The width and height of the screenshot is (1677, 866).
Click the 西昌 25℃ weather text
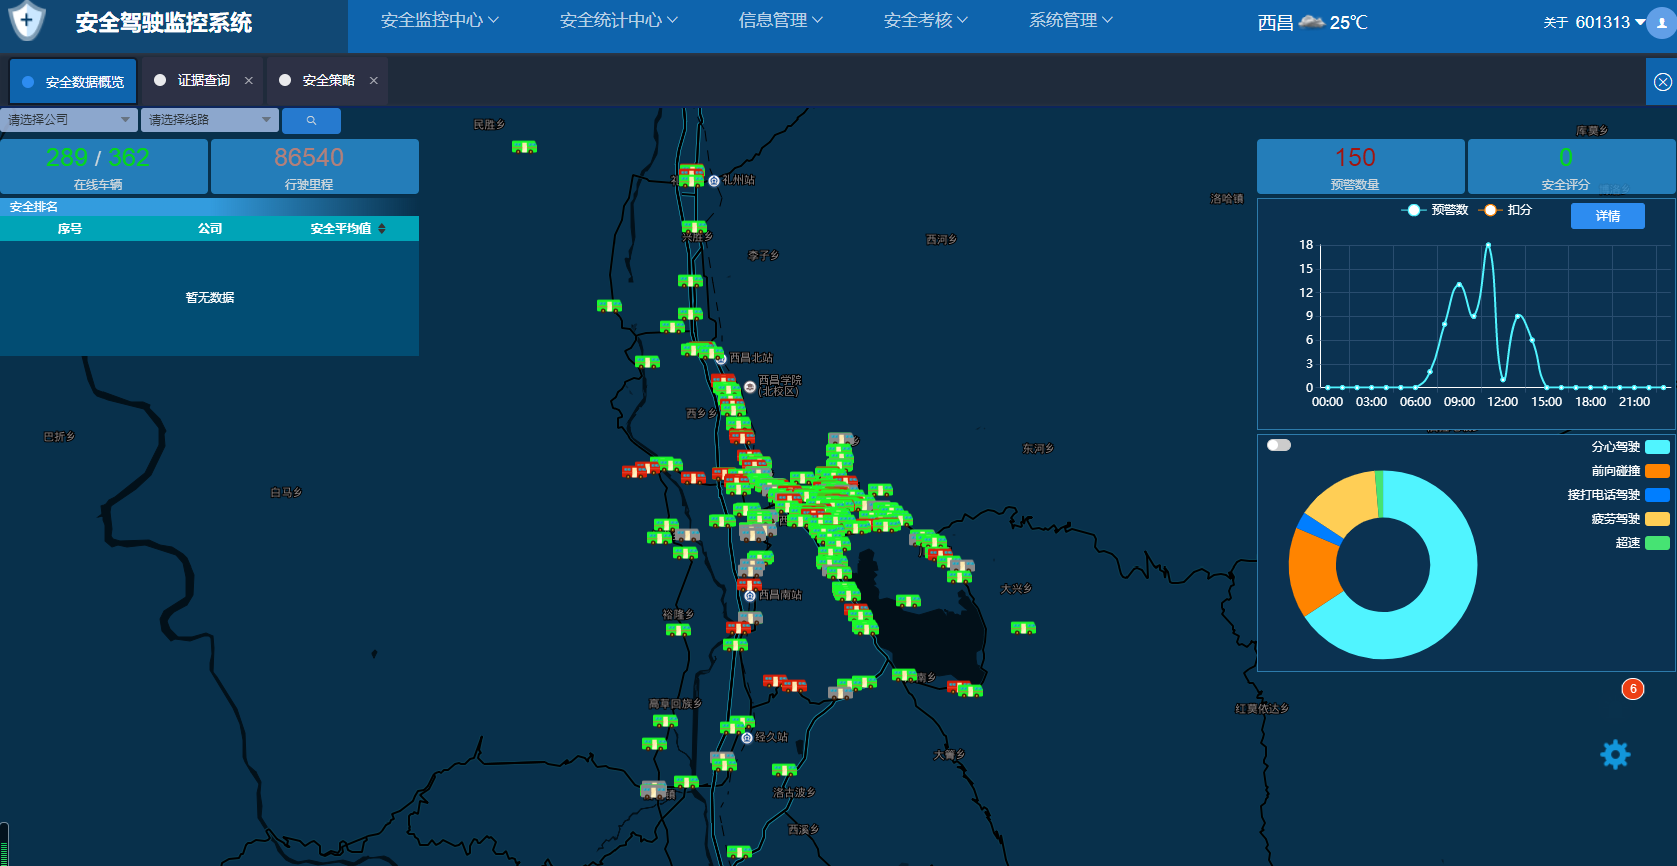click(1313, 22)
